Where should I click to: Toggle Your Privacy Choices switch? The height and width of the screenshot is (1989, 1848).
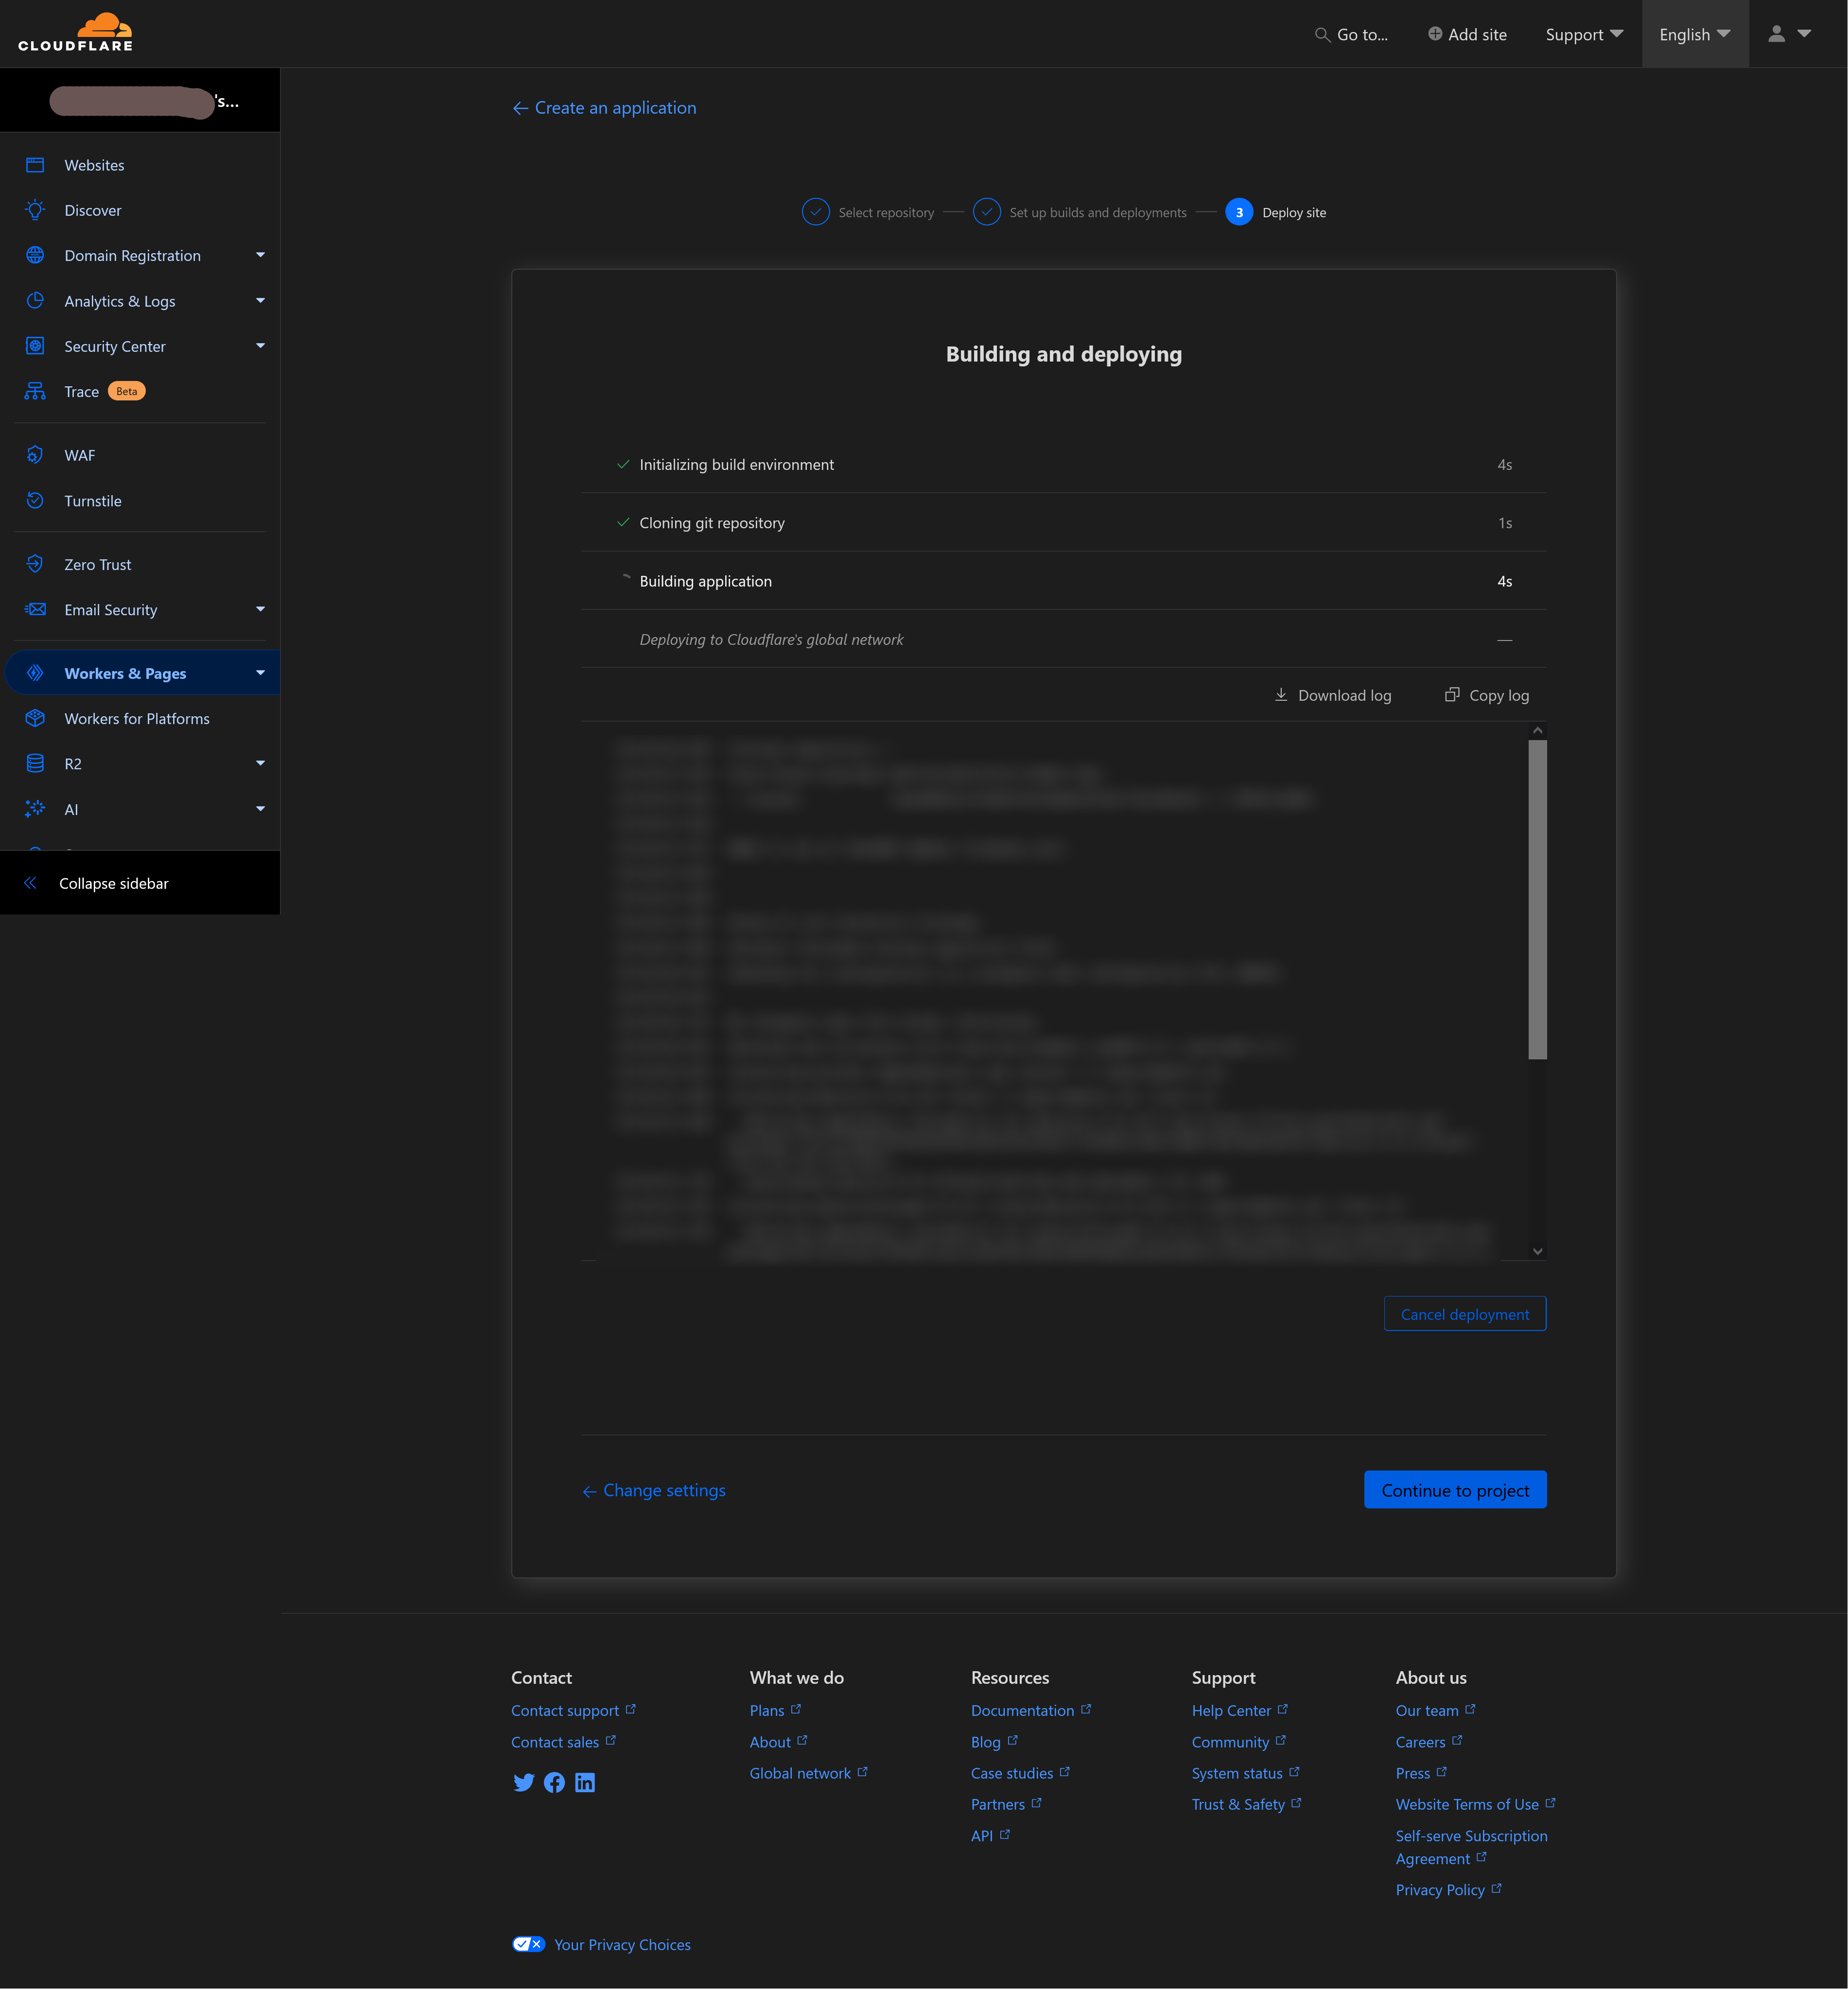click(x=528, y=1944)
